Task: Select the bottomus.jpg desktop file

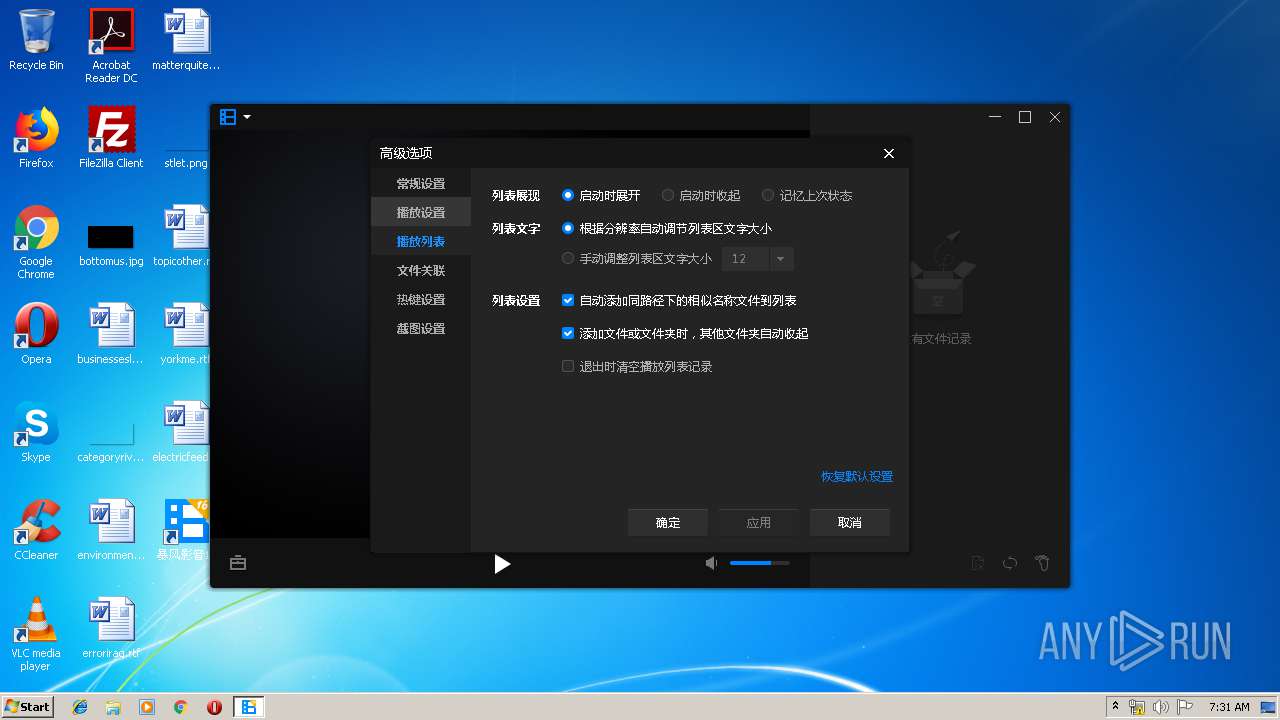Action: pos(111,245)
